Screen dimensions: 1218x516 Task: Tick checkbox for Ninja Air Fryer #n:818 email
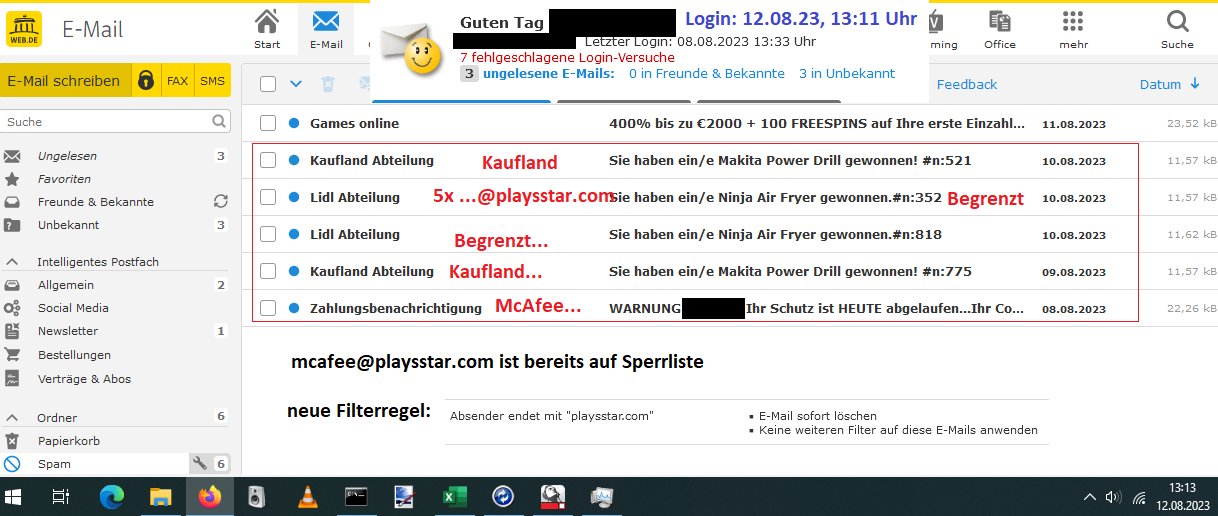click(268, 234)
